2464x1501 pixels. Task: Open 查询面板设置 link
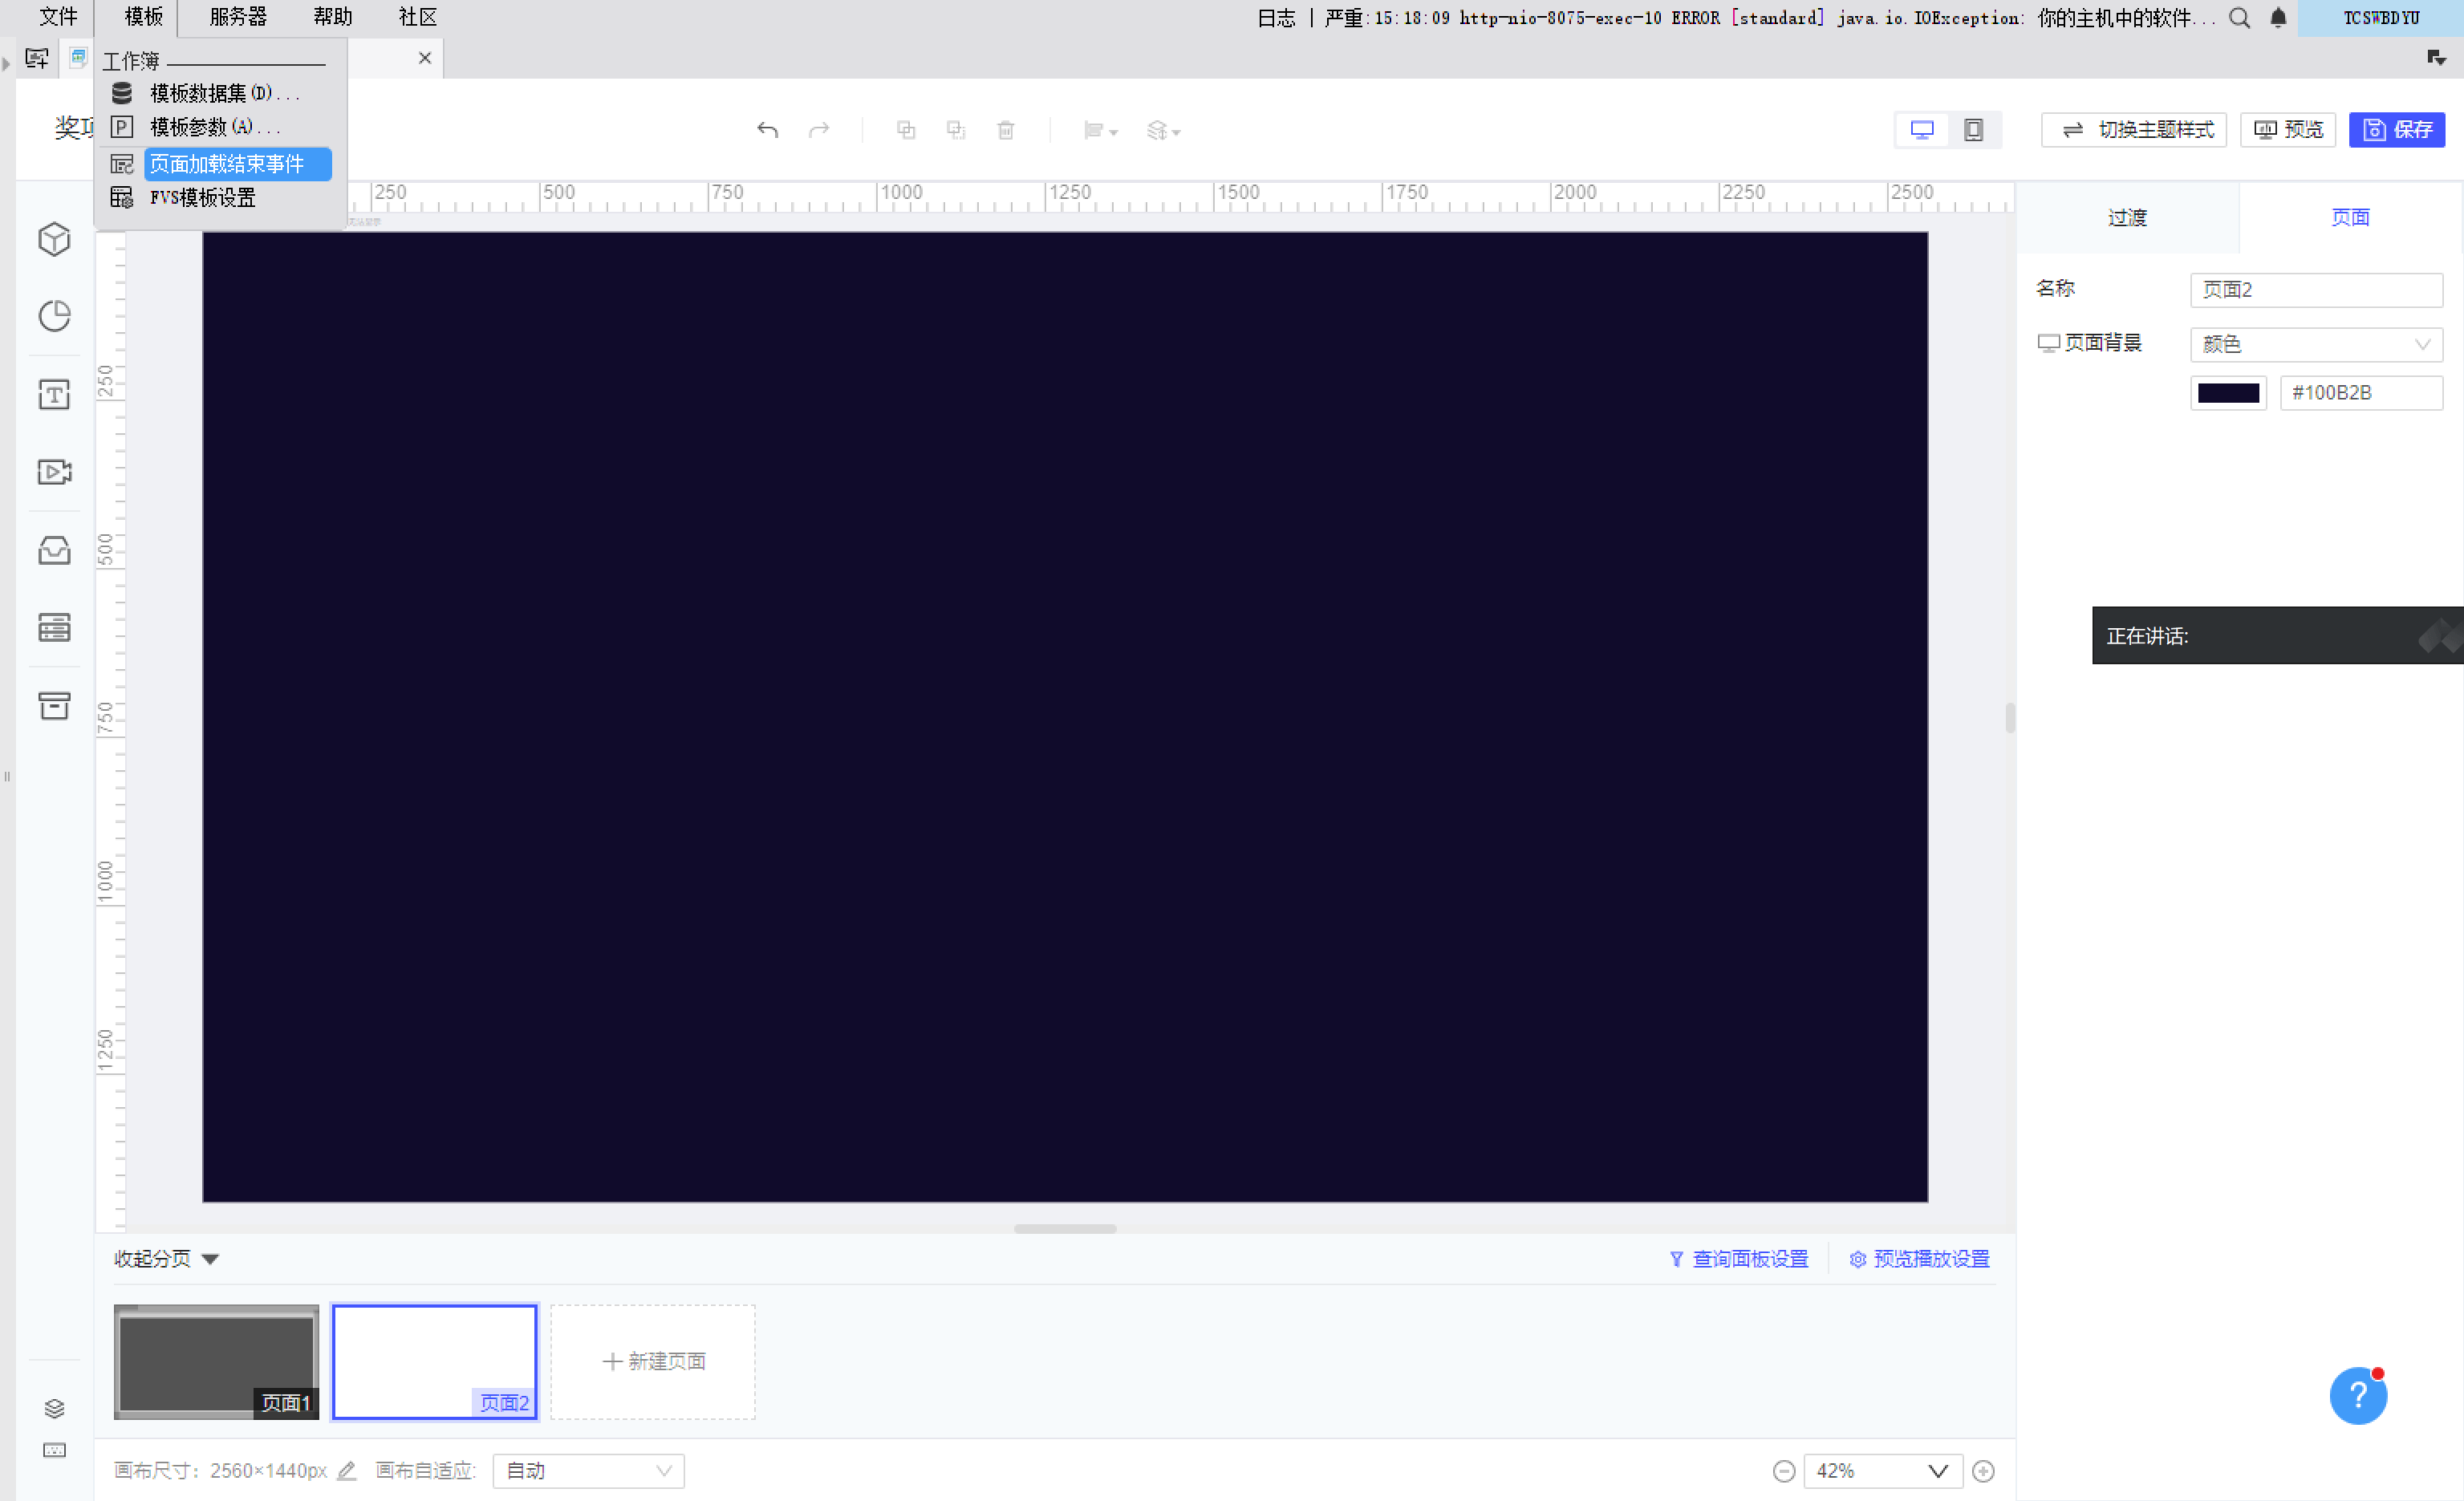point(1738,1259)
